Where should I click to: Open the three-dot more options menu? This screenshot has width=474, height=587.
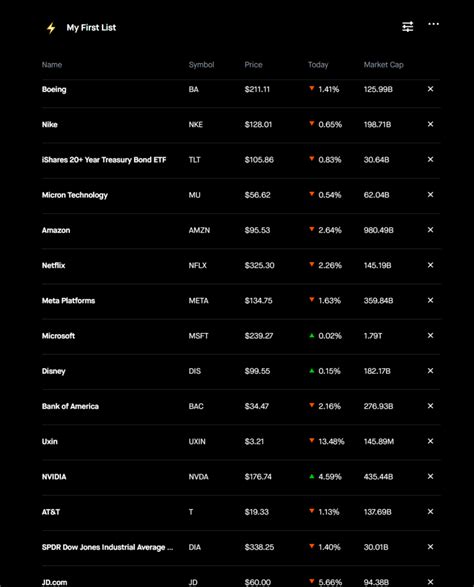point(433,24)
